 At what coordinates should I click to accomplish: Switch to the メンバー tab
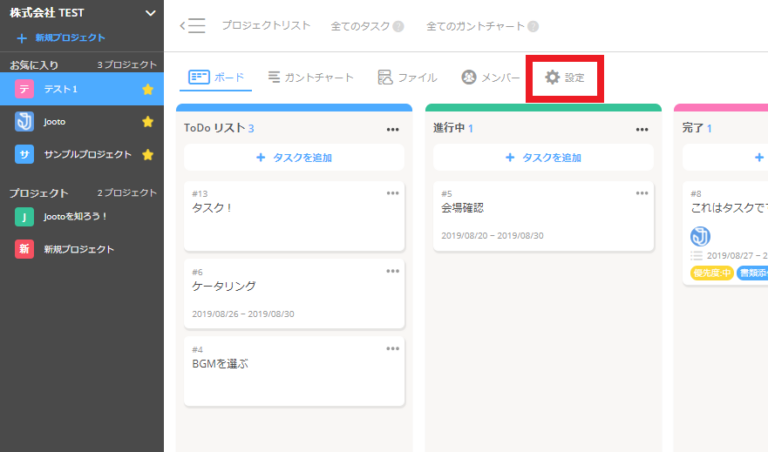click(x=490, y=77)
